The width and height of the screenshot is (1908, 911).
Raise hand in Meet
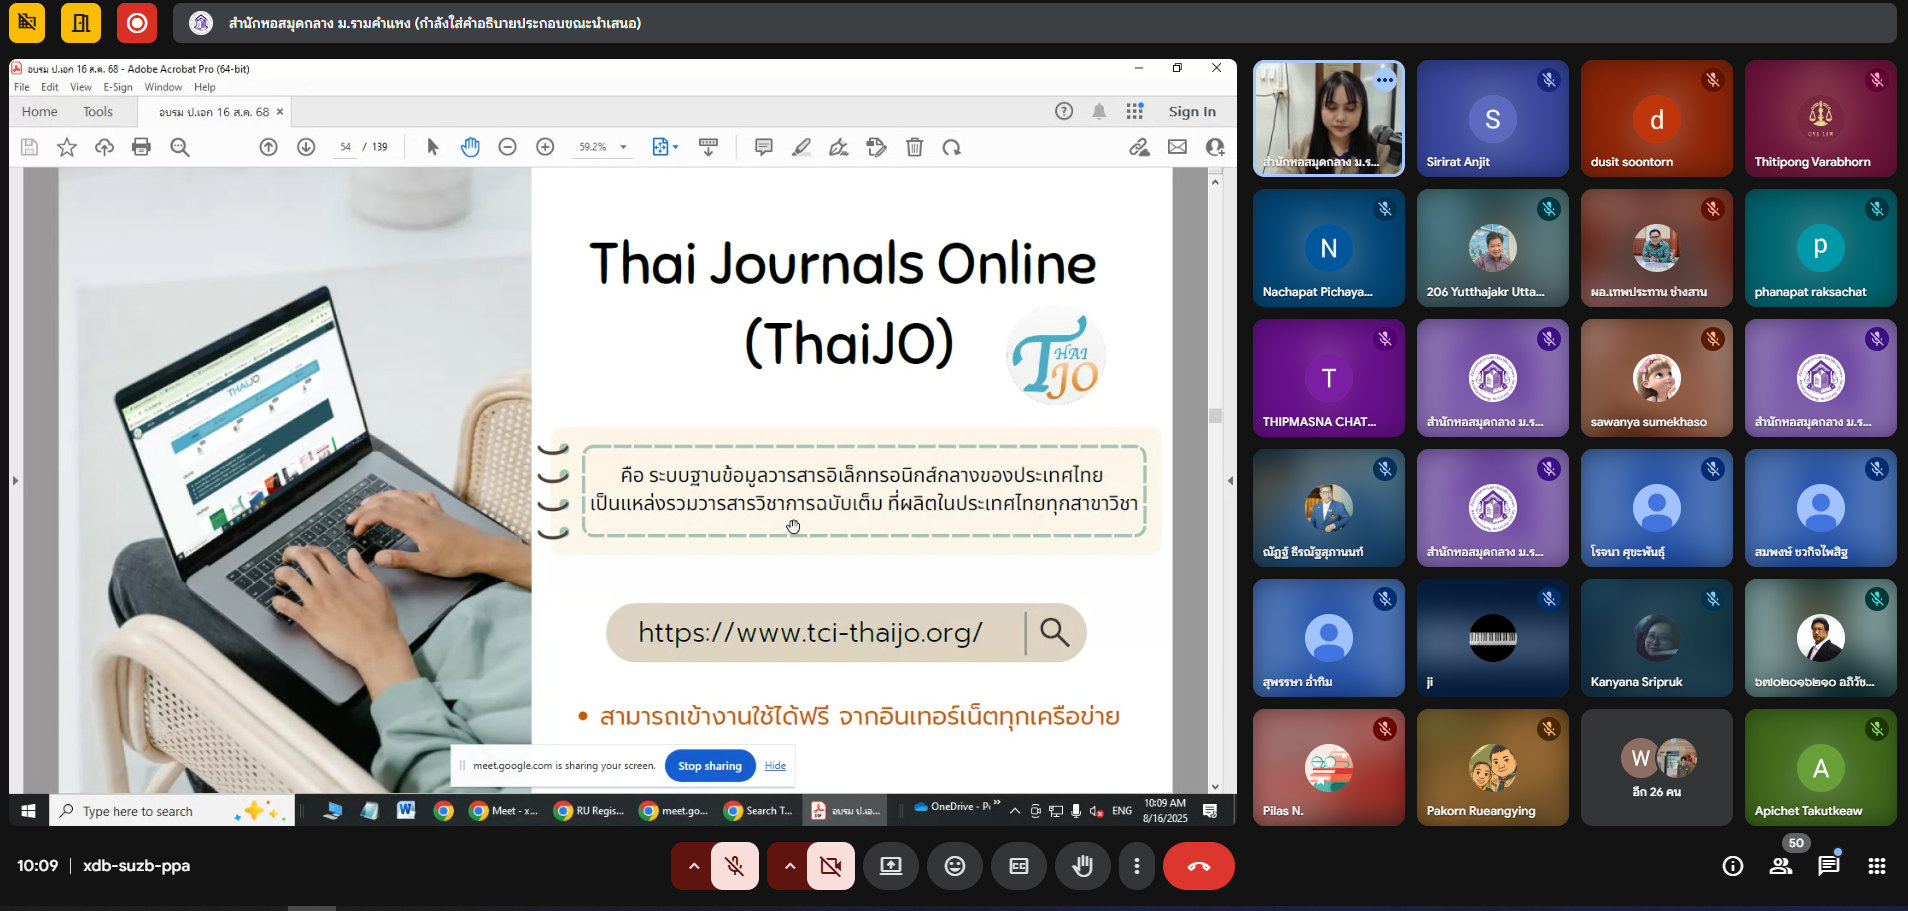[1083, 866]
